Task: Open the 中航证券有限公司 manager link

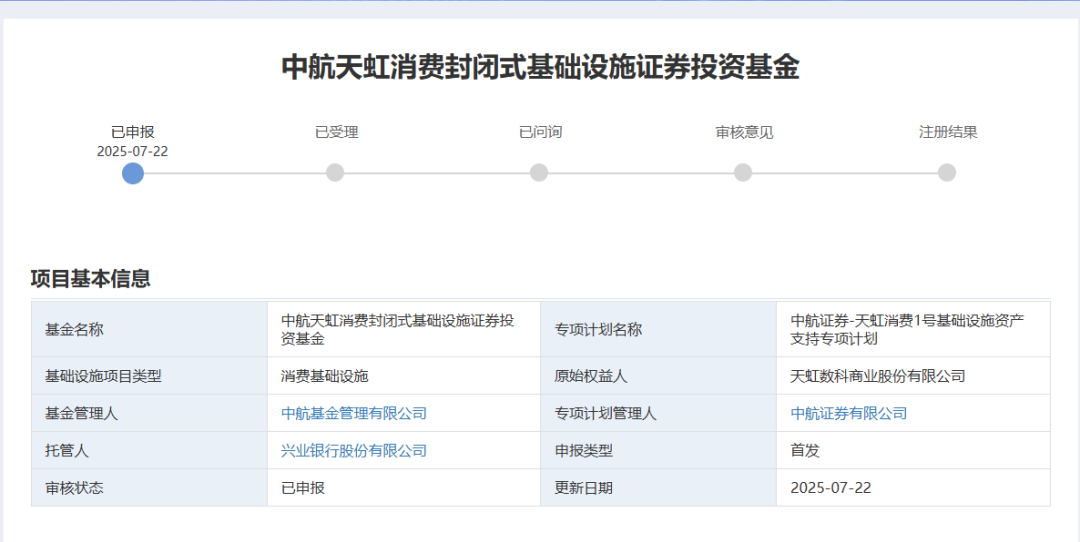Action: pos(849,413)
